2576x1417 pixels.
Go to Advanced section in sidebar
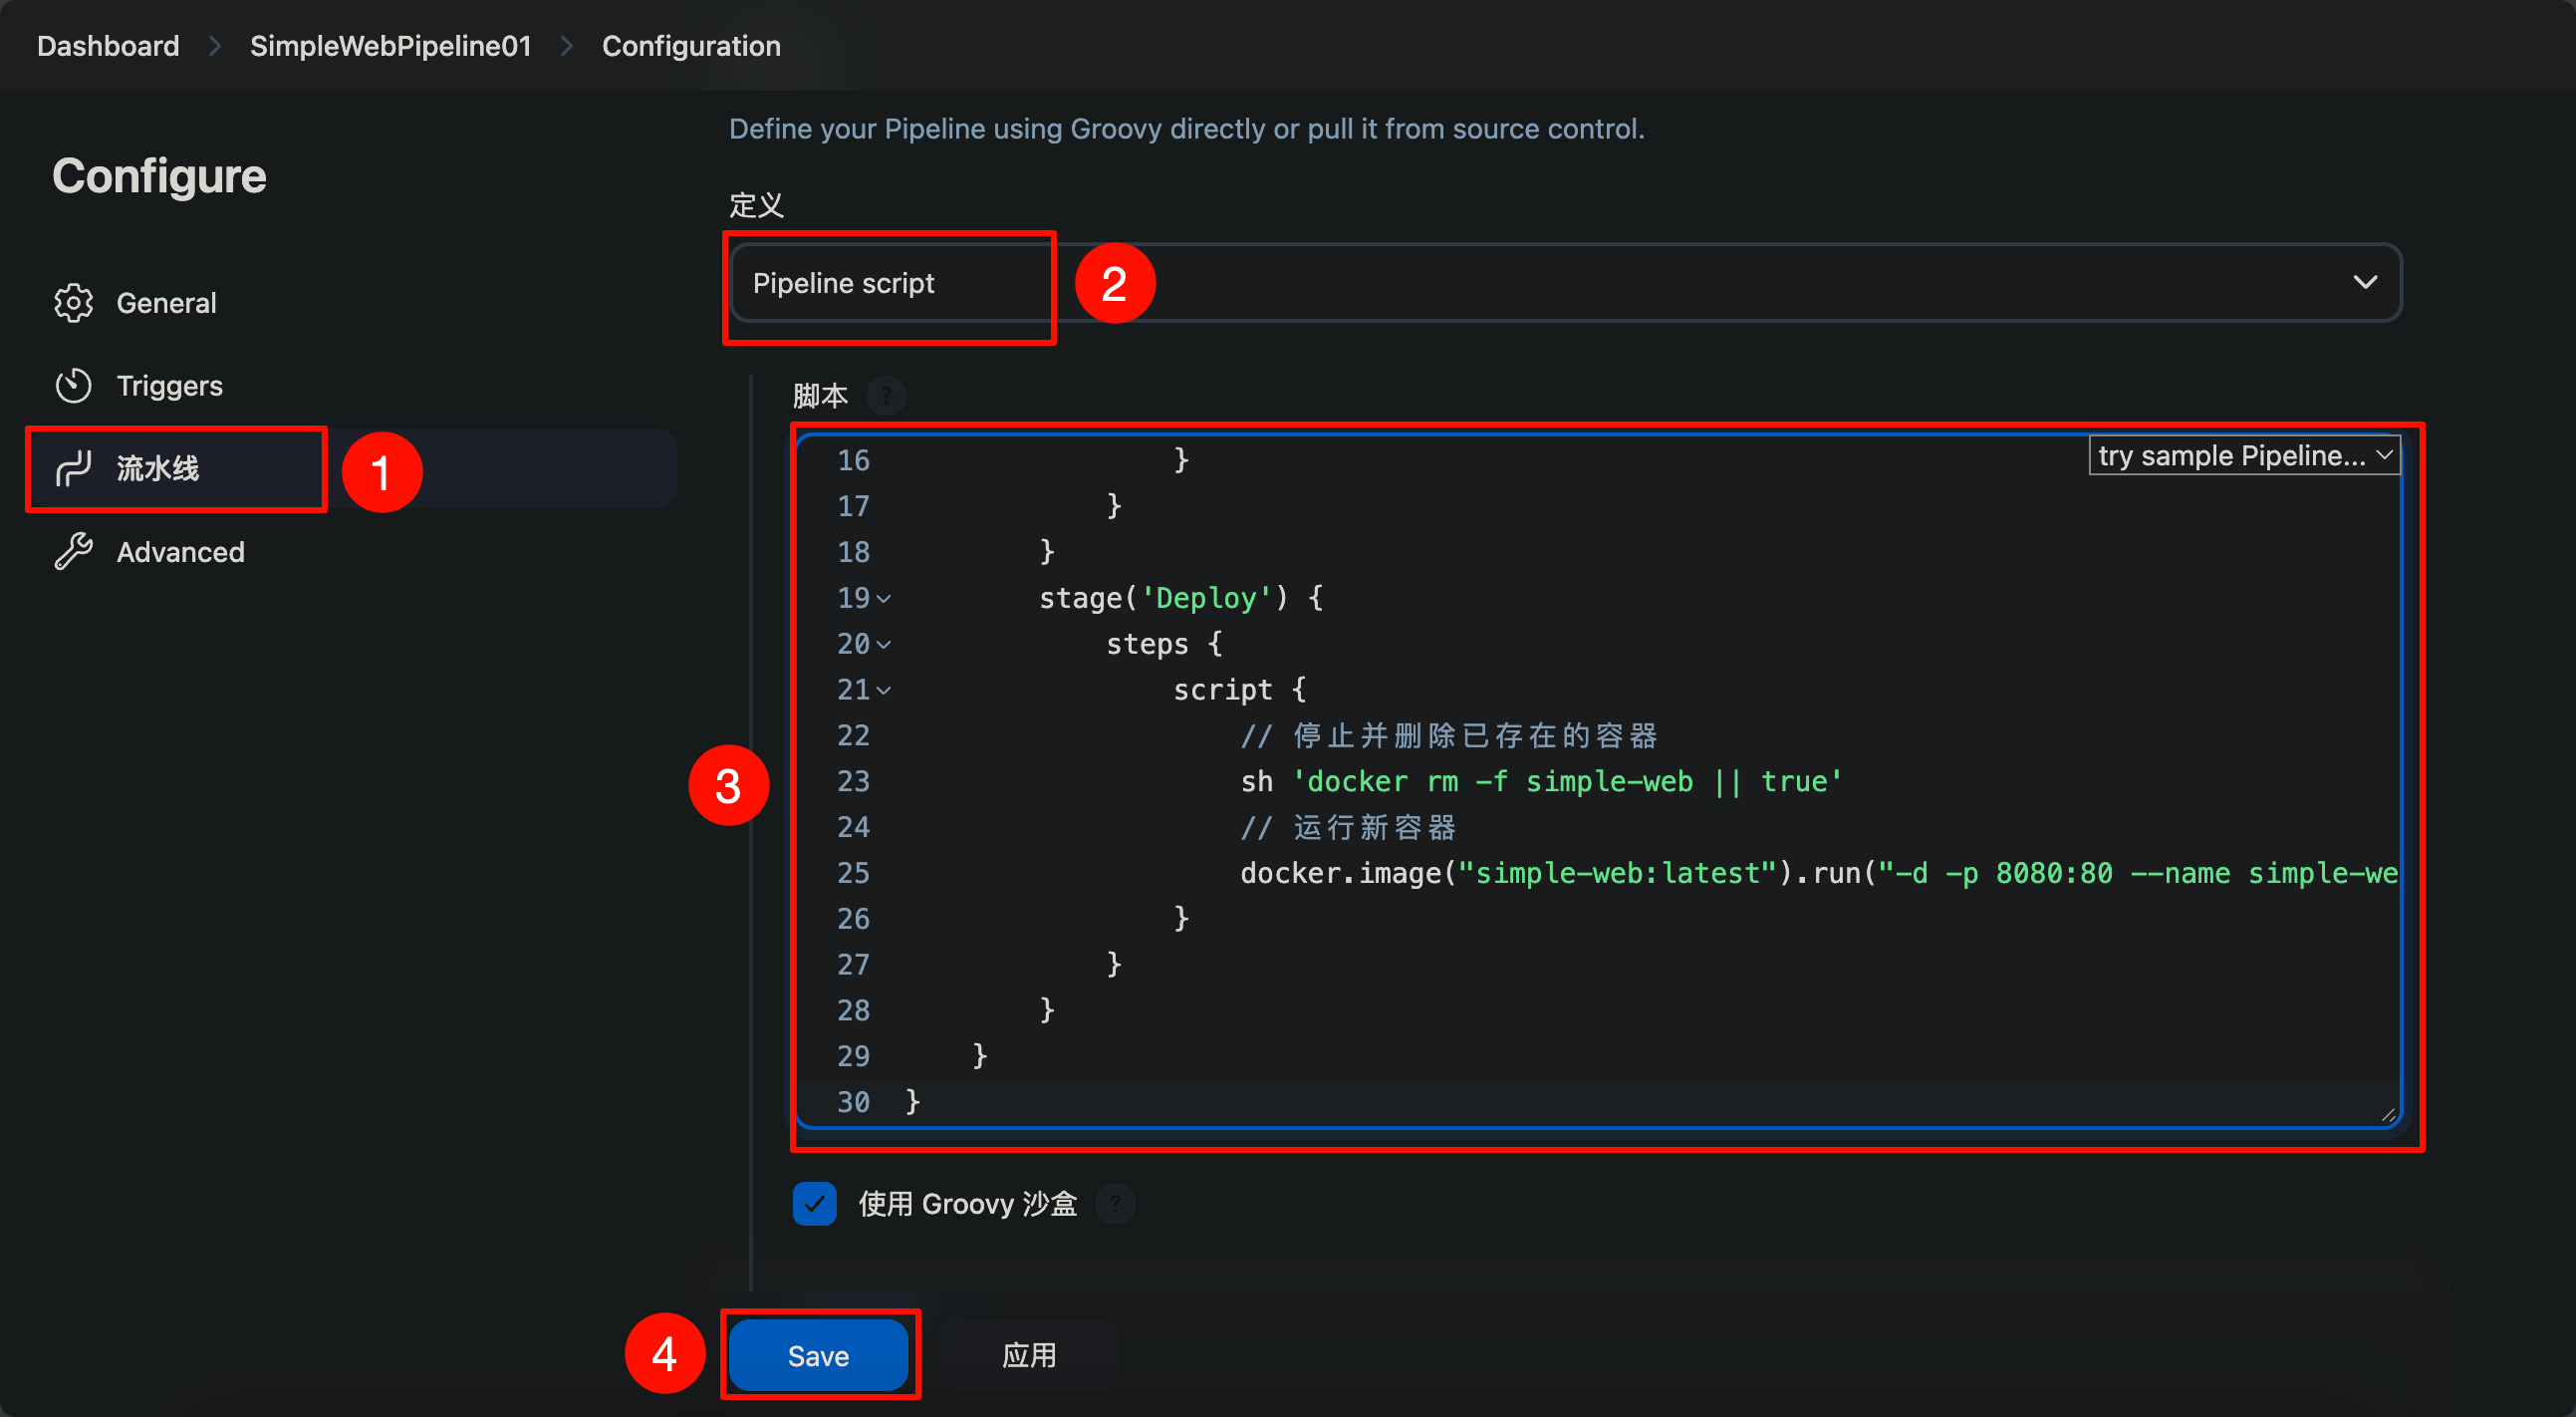180,552
